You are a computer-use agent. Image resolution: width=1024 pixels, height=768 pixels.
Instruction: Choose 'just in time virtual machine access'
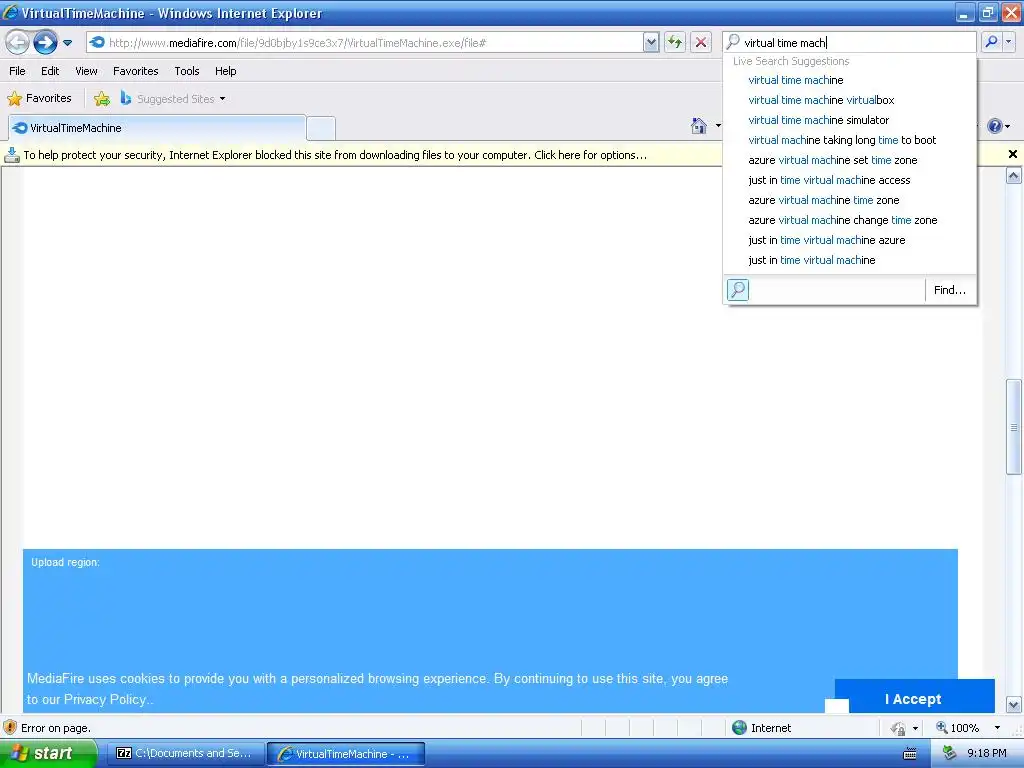click(829, 180)
